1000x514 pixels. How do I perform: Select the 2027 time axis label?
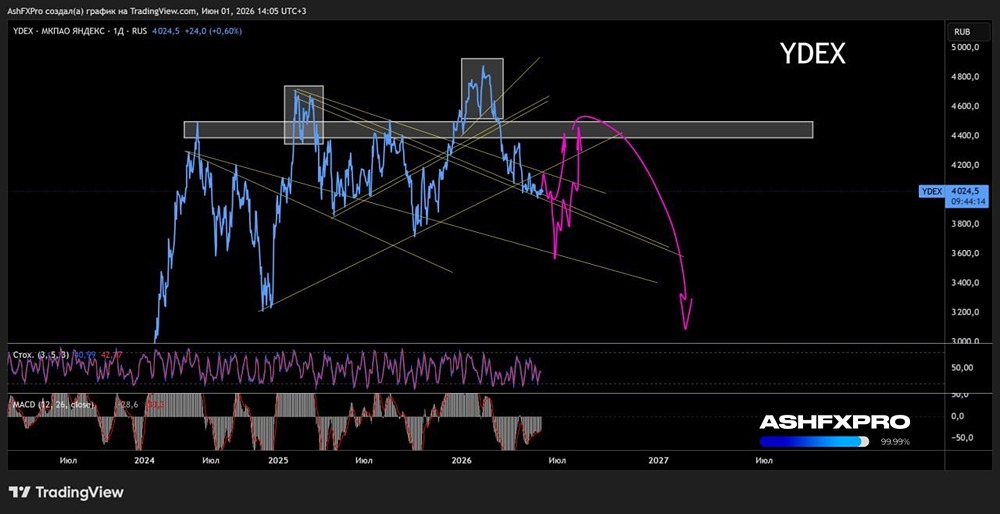click(658, 460)
